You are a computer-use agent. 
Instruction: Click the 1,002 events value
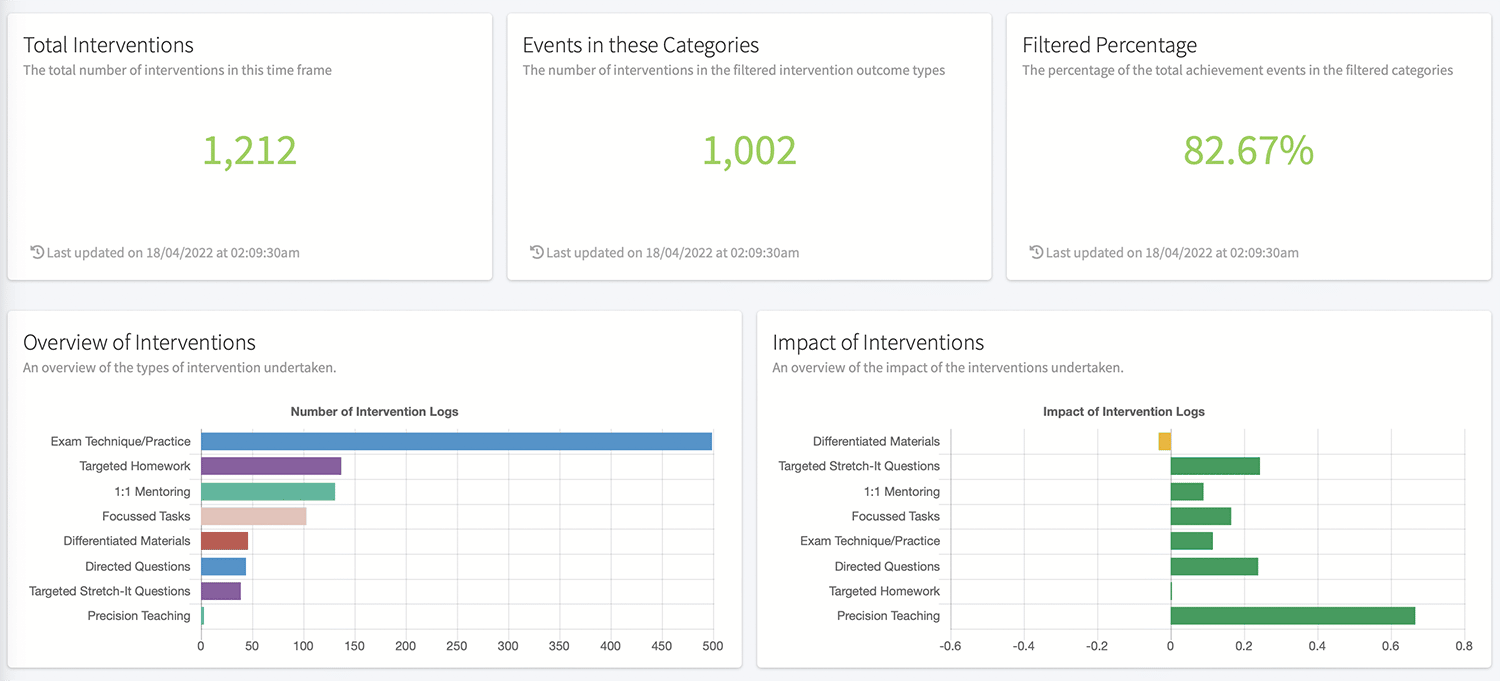[x=749, y=150]
